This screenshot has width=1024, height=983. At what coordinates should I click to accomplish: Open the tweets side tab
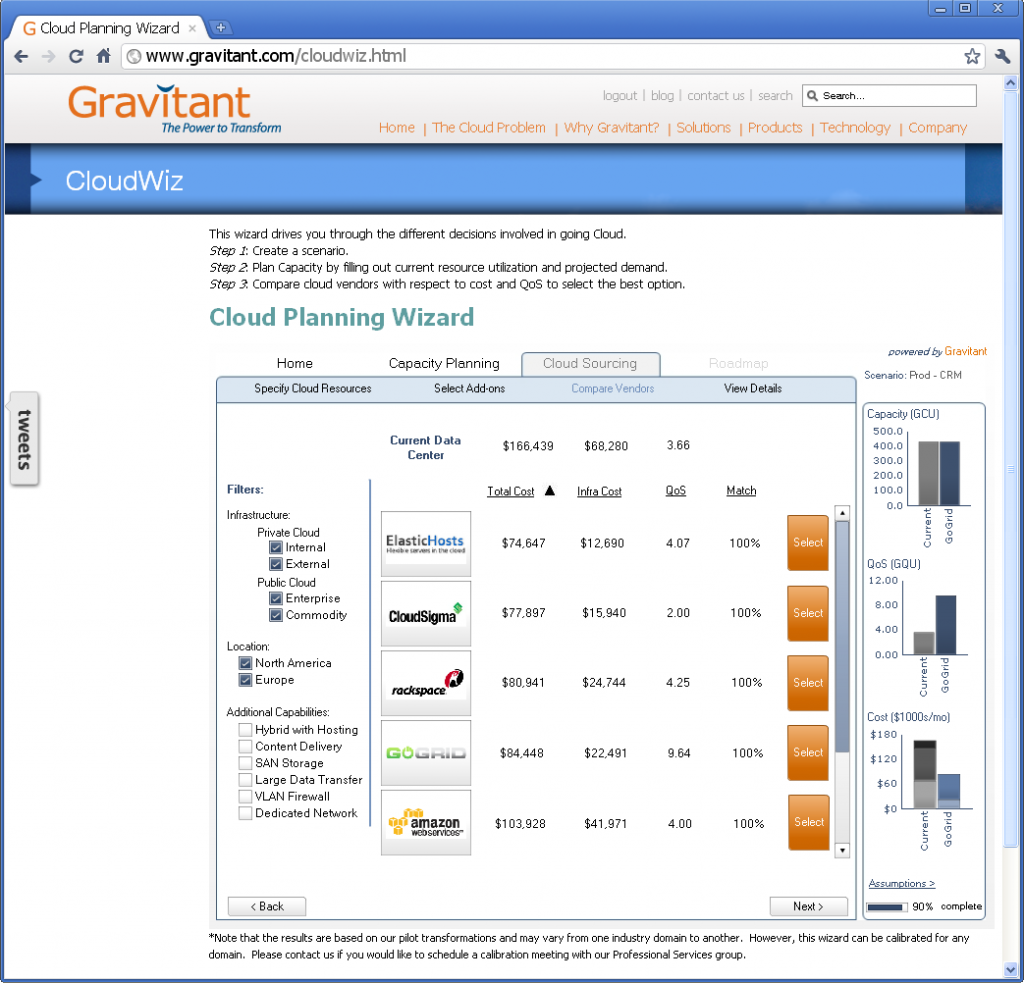point(24,439)
